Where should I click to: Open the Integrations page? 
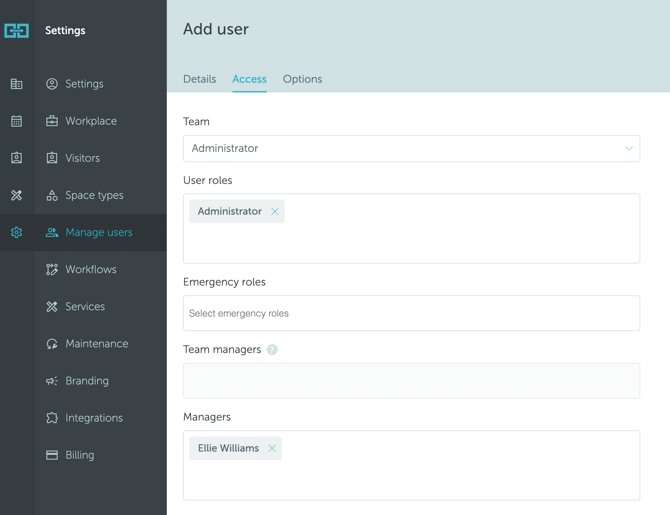(94, 418)
